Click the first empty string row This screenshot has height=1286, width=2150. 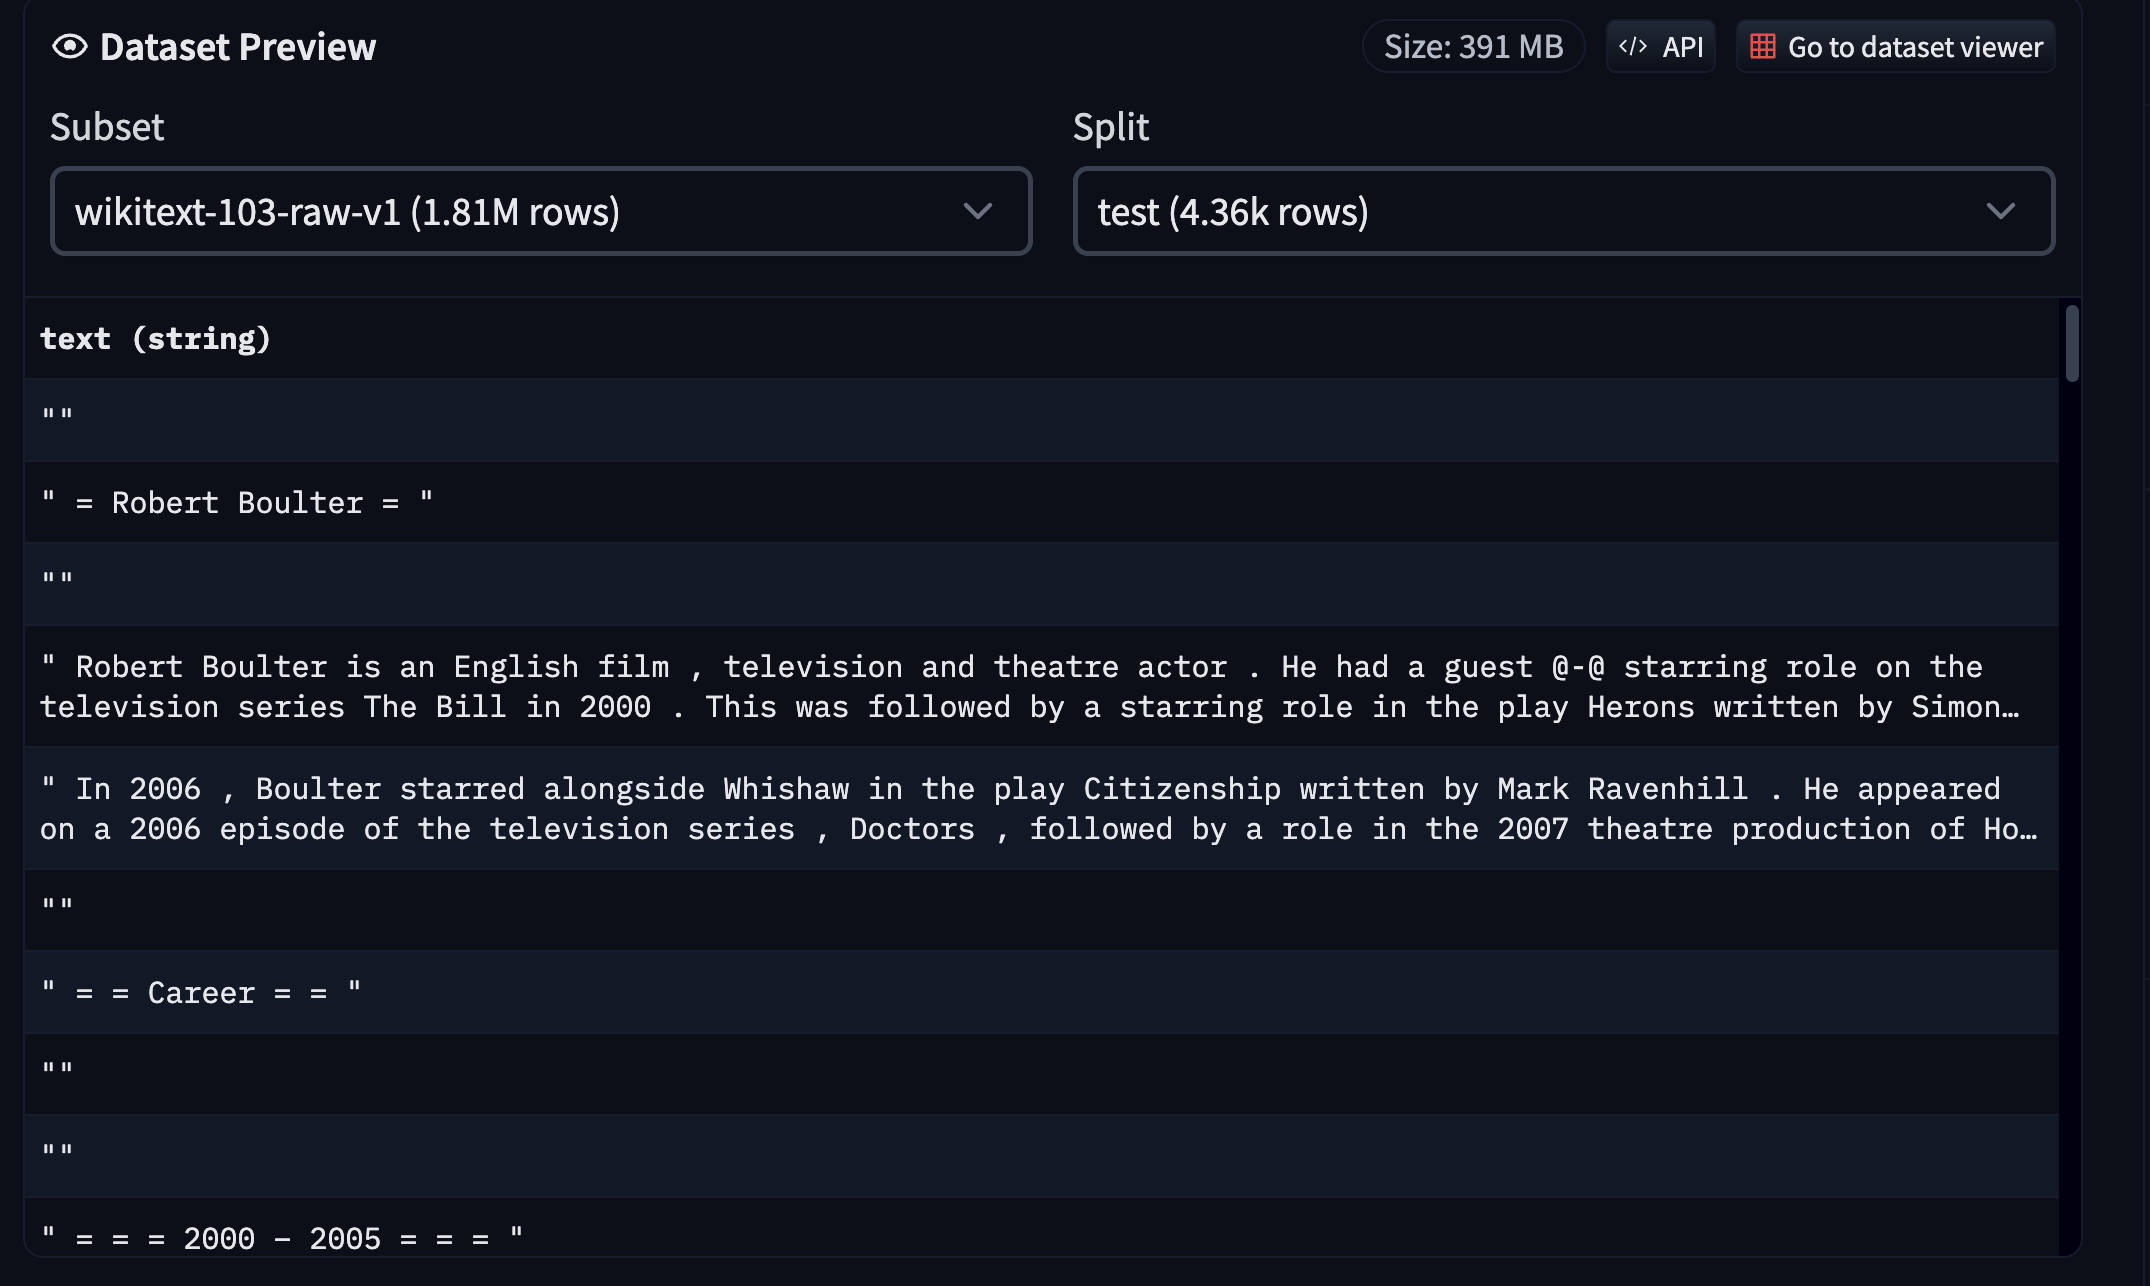58,416
